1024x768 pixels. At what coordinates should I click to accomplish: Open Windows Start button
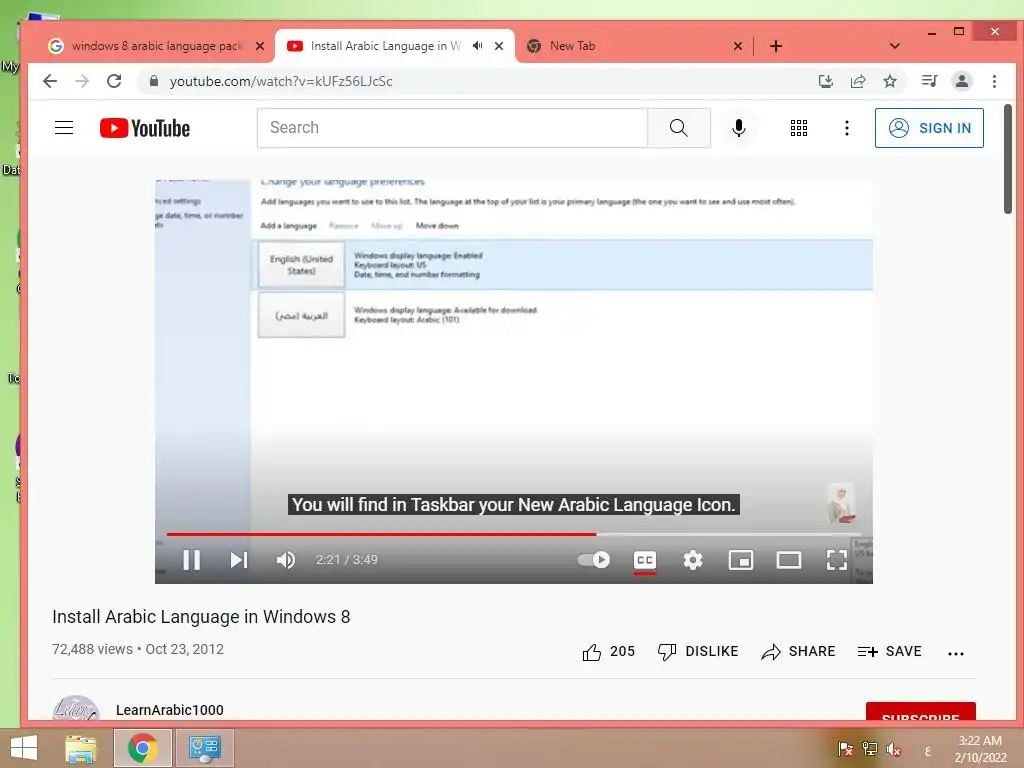pyautogui.click(x=24, y=748)
